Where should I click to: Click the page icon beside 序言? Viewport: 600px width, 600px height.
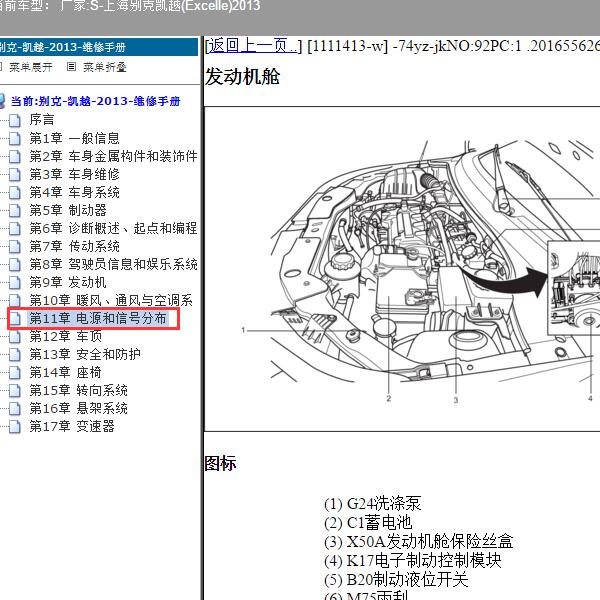[x=15, y=120]
